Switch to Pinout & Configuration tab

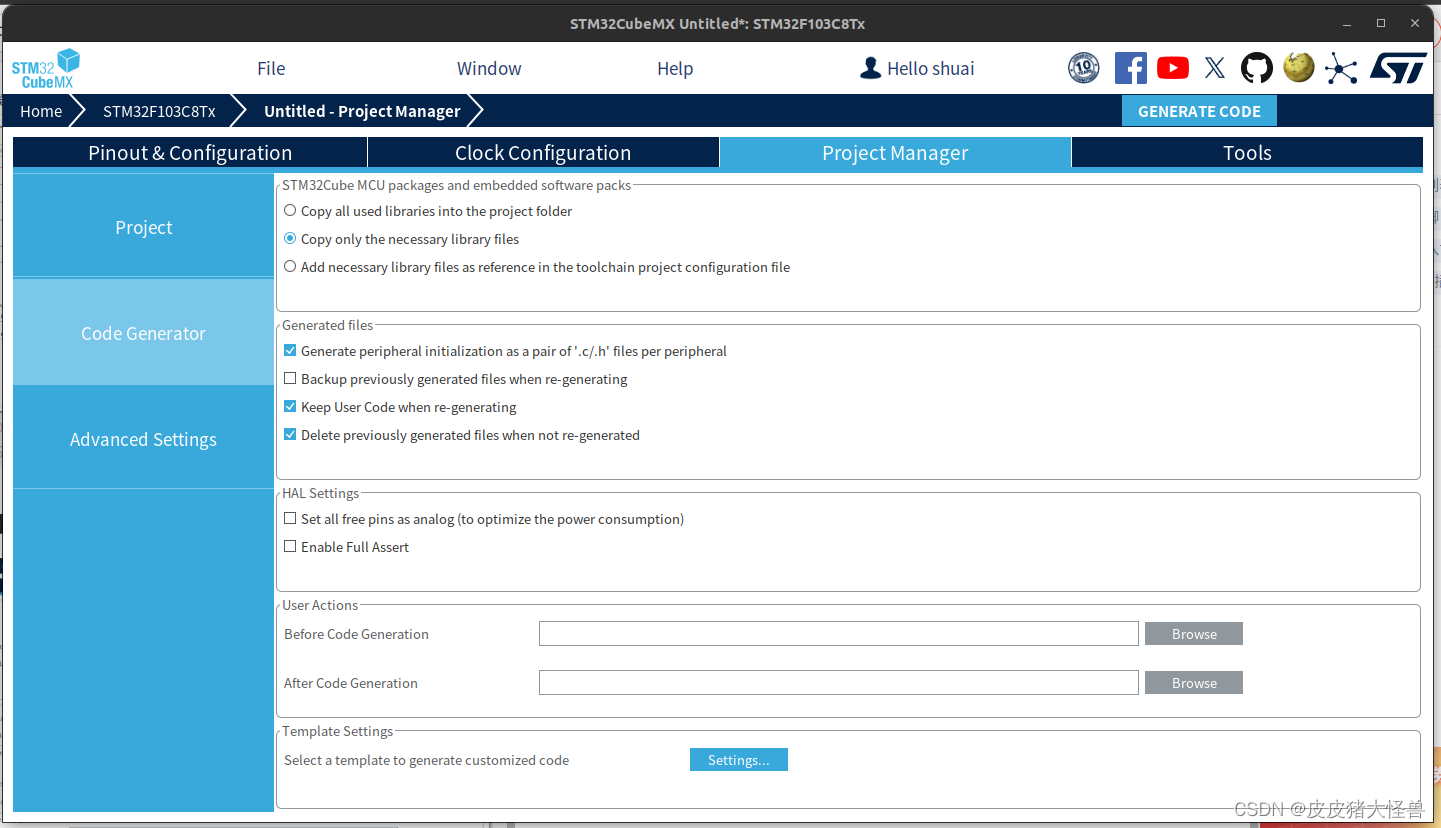pos(190,153)
